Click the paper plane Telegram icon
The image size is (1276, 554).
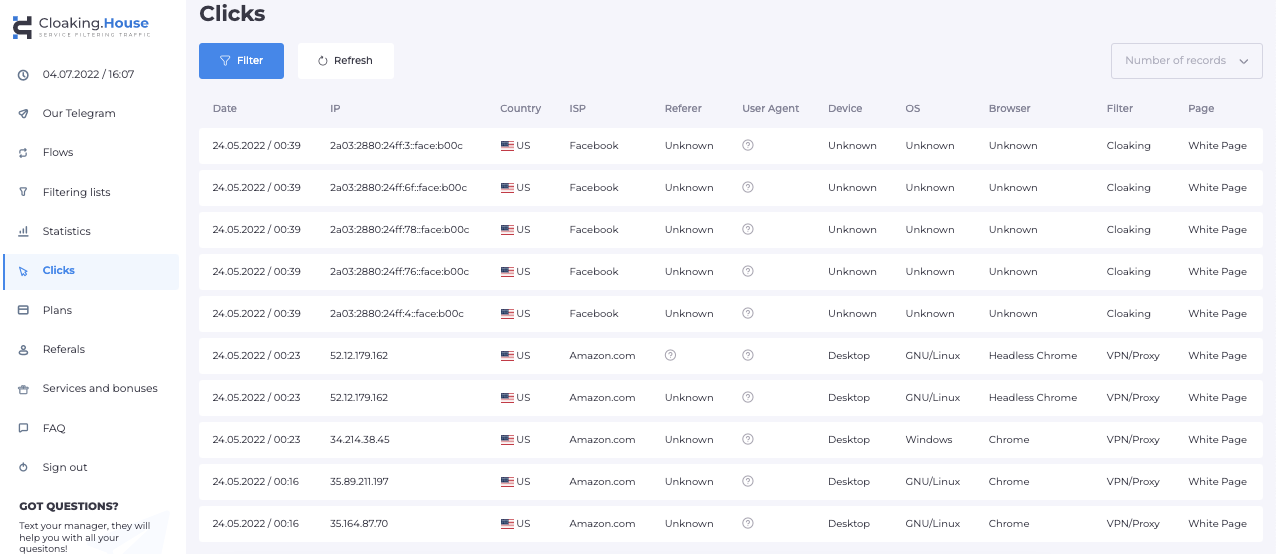[23, 114]
